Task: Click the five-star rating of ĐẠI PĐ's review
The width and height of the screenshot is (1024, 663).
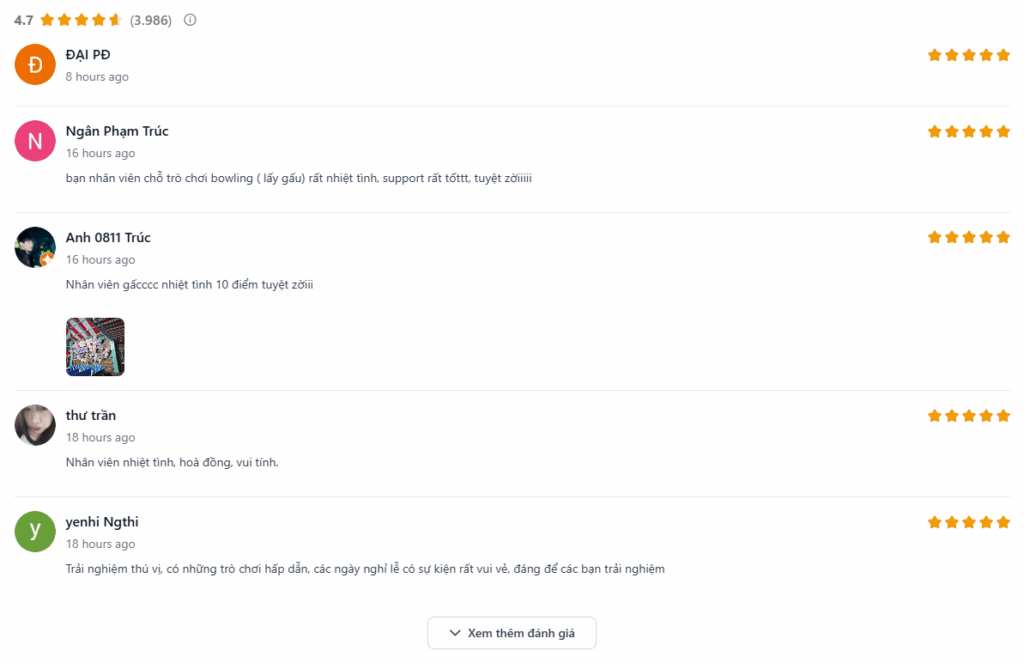Action: point(968,55)
